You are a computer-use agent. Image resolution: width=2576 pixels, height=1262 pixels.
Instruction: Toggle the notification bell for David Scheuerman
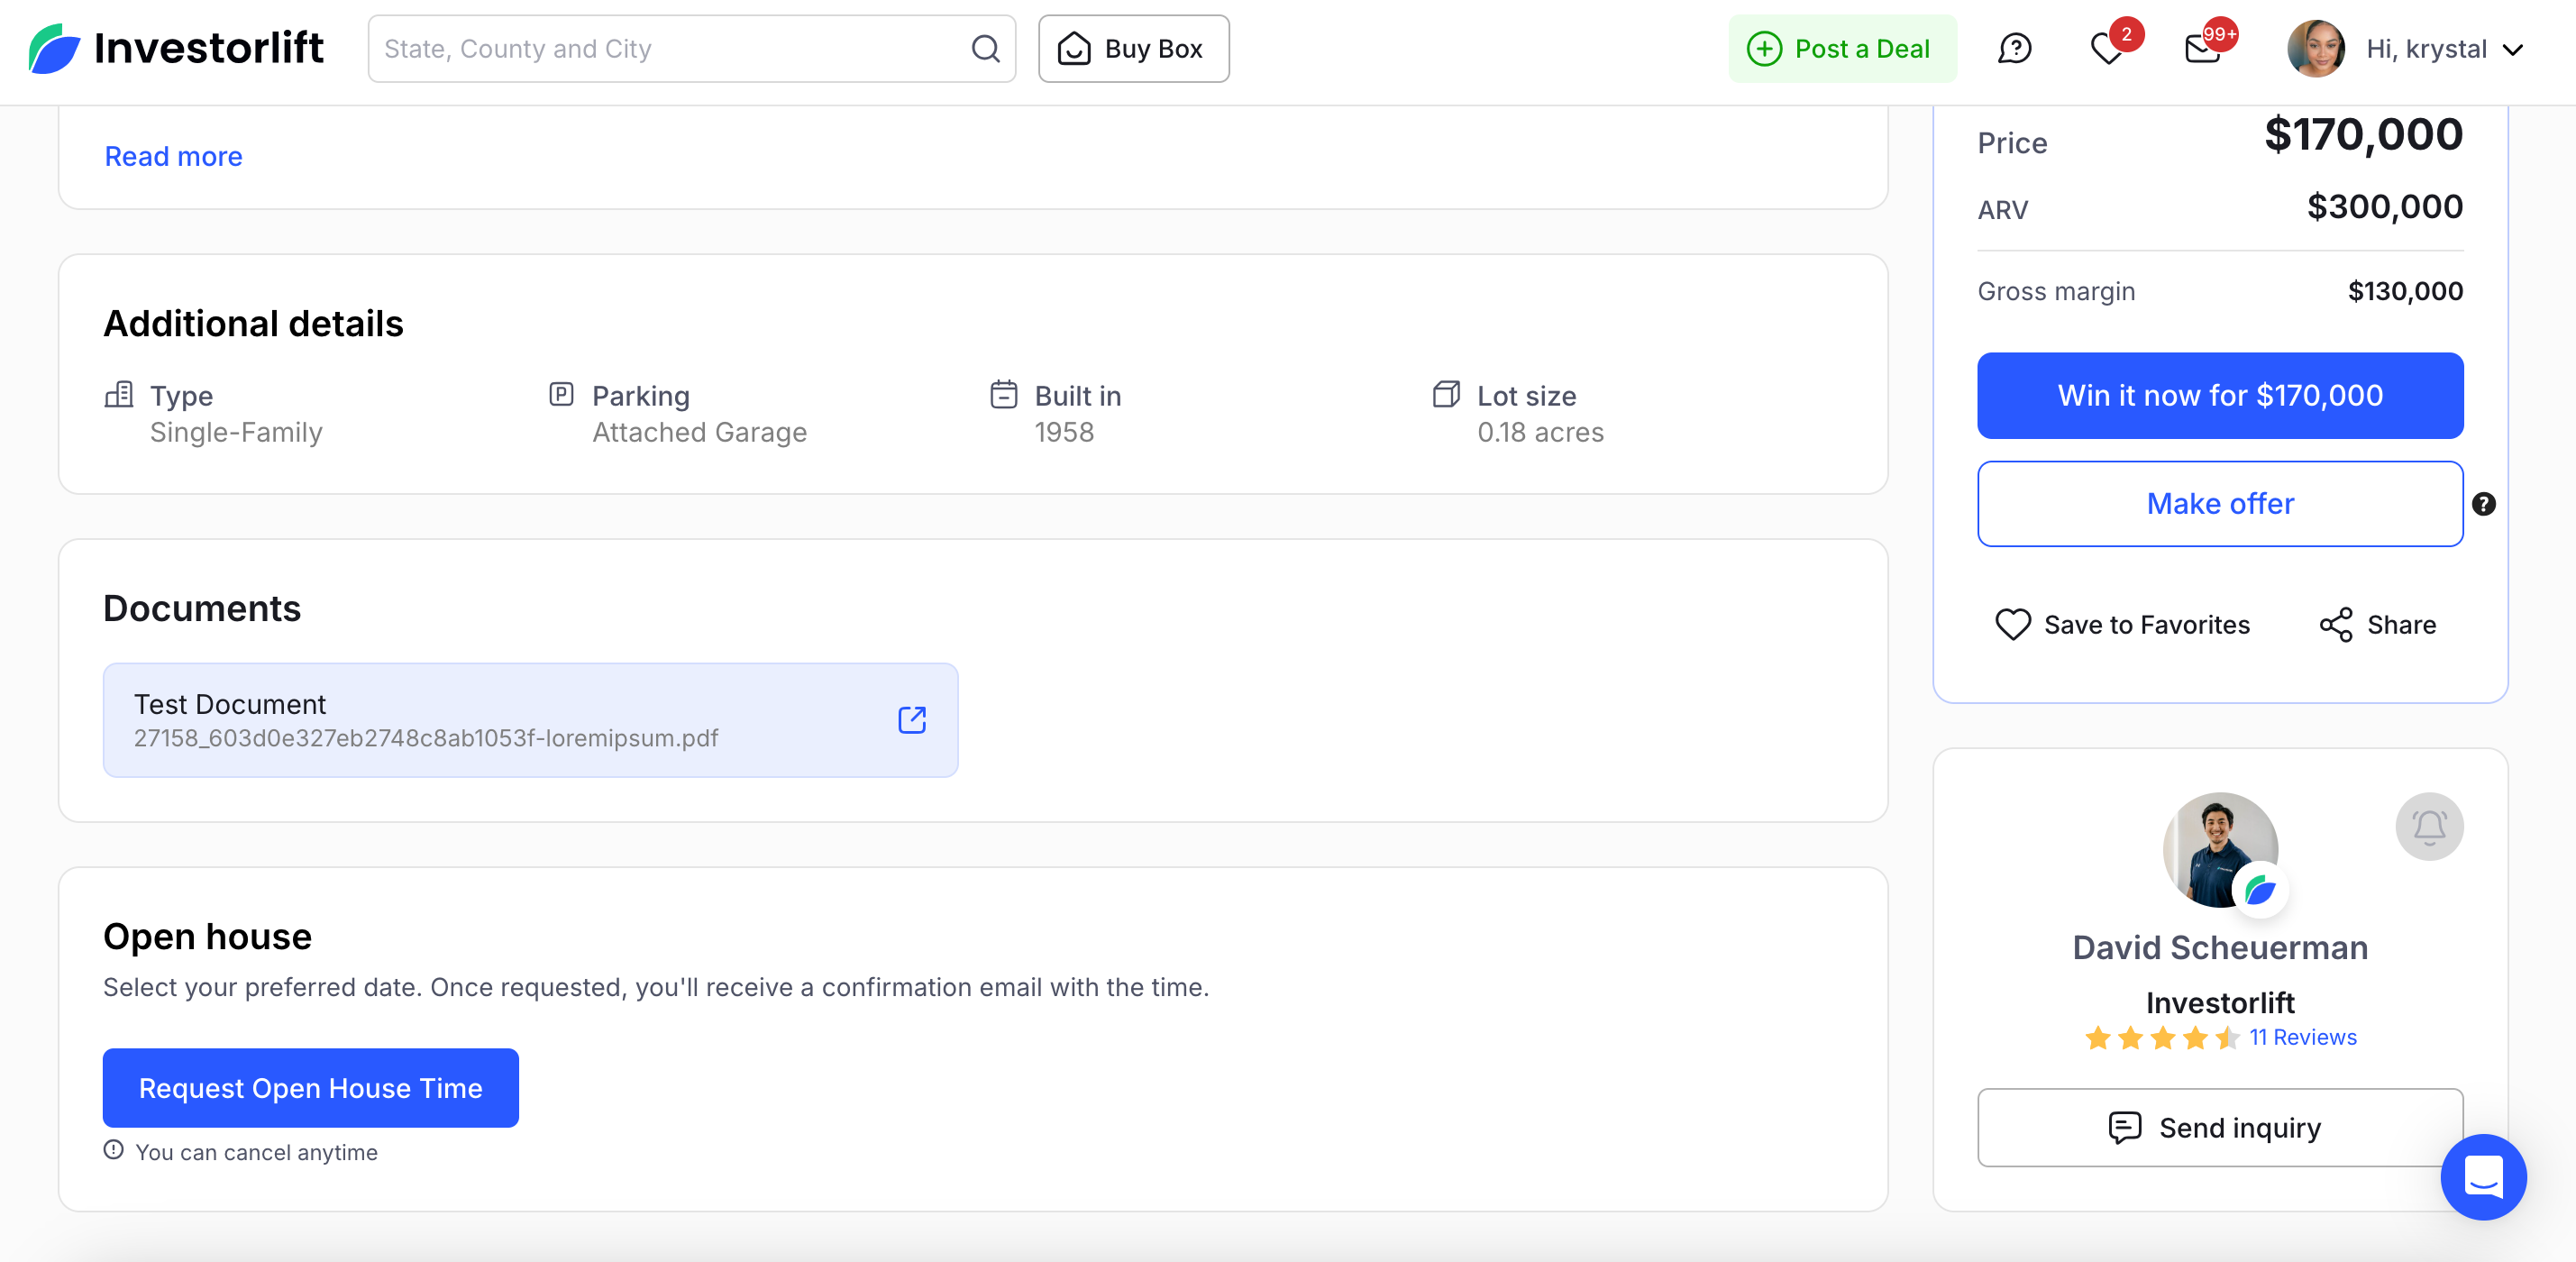[x=2428, y=826]
